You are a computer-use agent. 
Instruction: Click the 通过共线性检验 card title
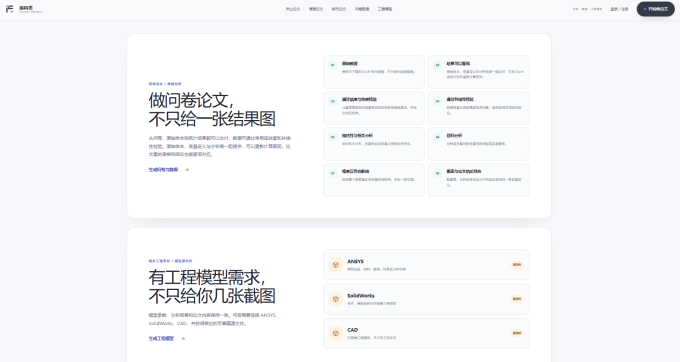460,99
